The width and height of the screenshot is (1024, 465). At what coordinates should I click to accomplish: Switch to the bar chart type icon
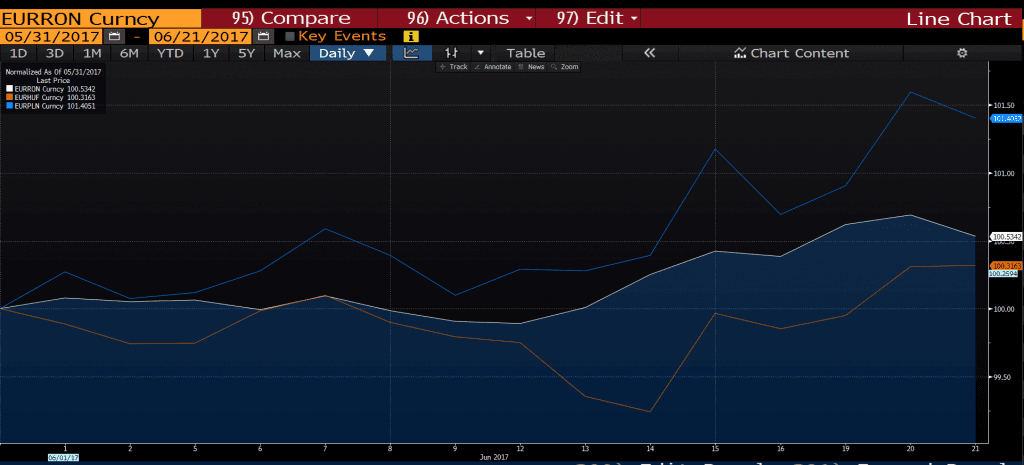451,54
